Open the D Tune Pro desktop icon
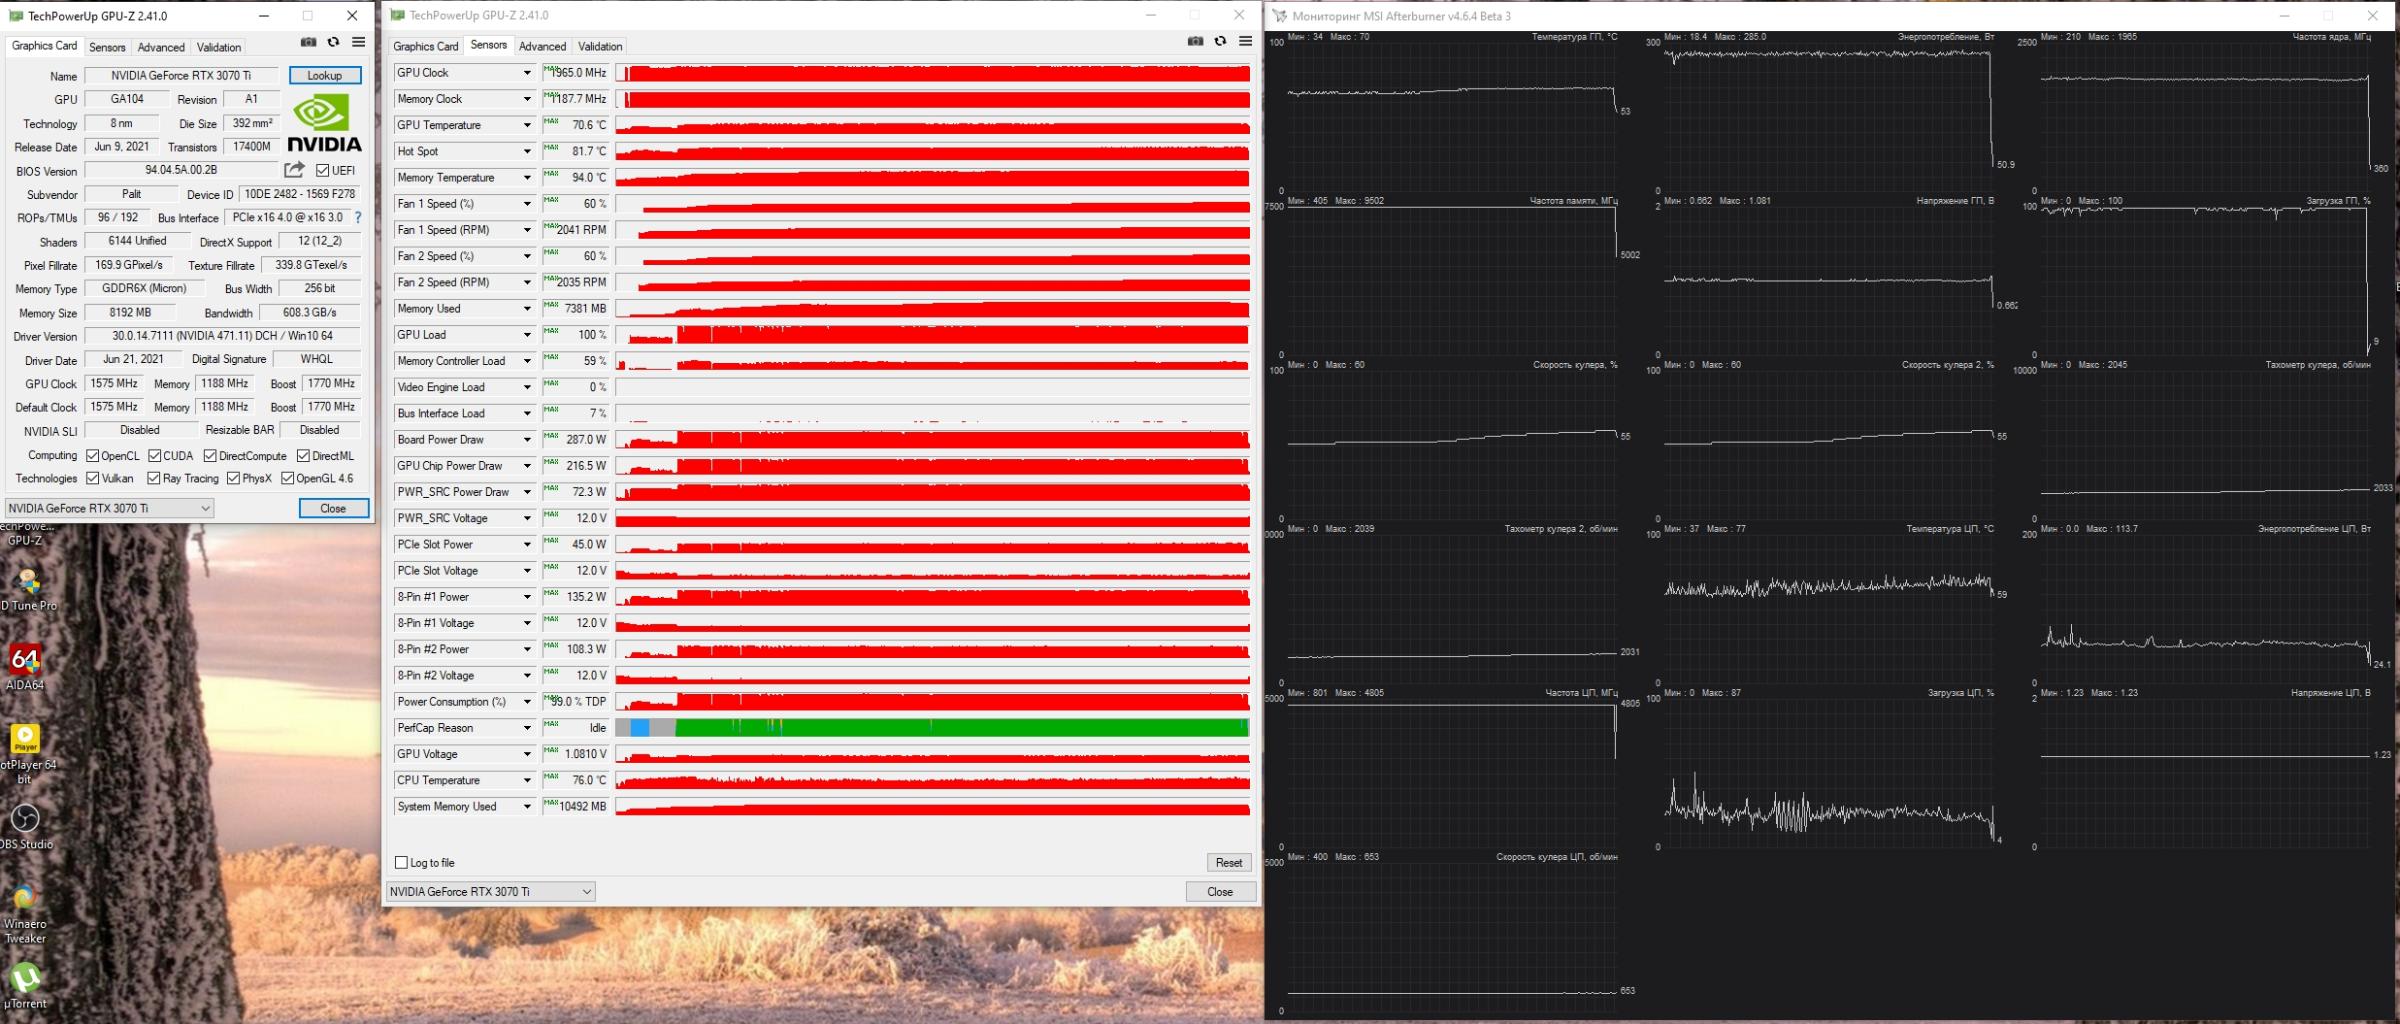Image resolution: width=2400 pixels, height=1024 pixels. [x=27, y=590]
